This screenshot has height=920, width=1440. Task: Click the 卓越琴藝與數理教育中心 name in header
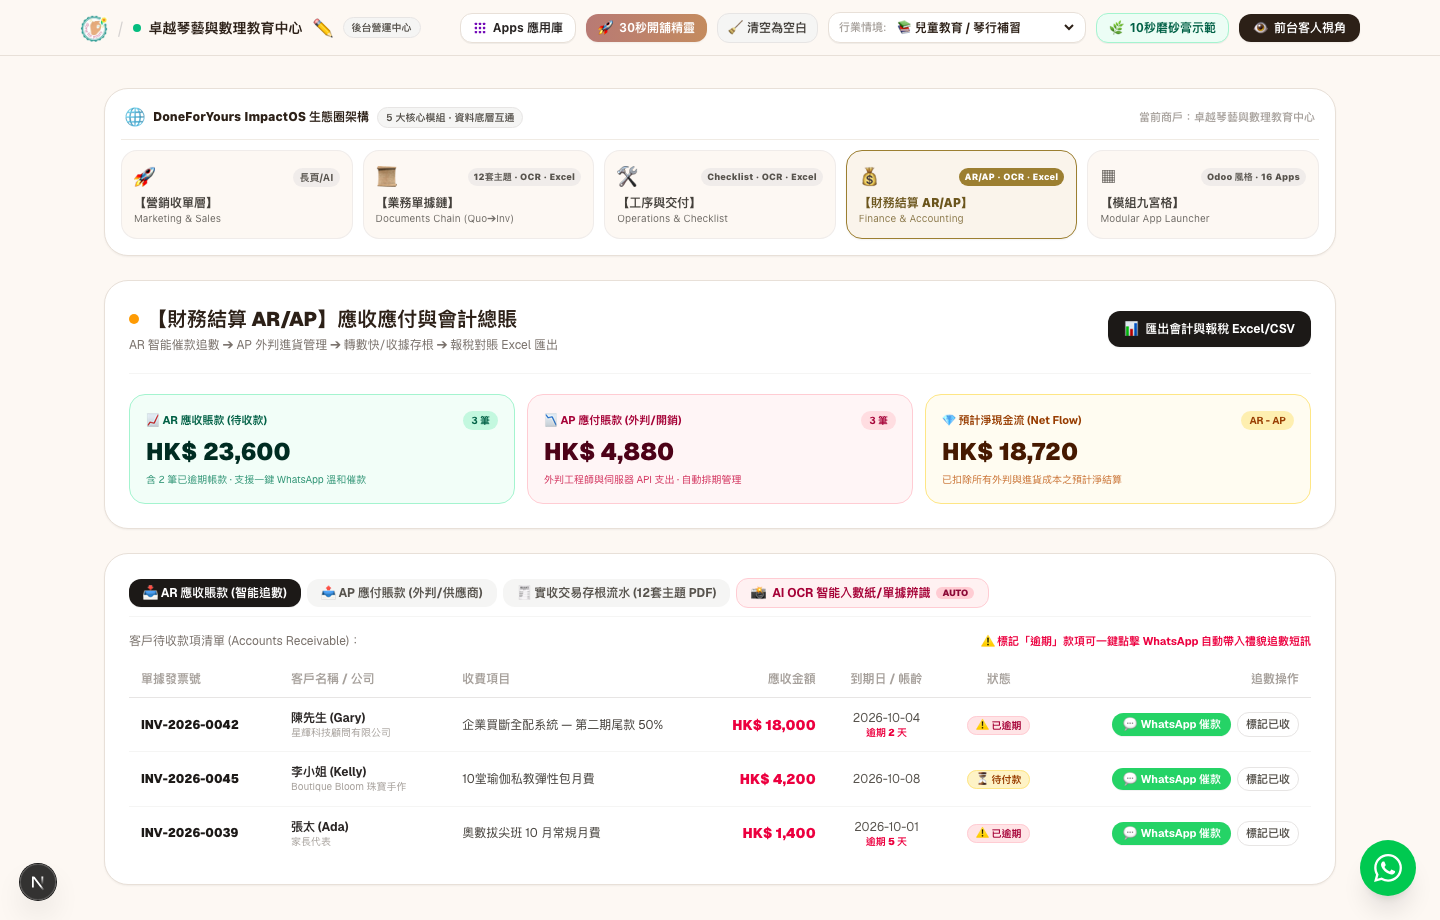point(225,28)
